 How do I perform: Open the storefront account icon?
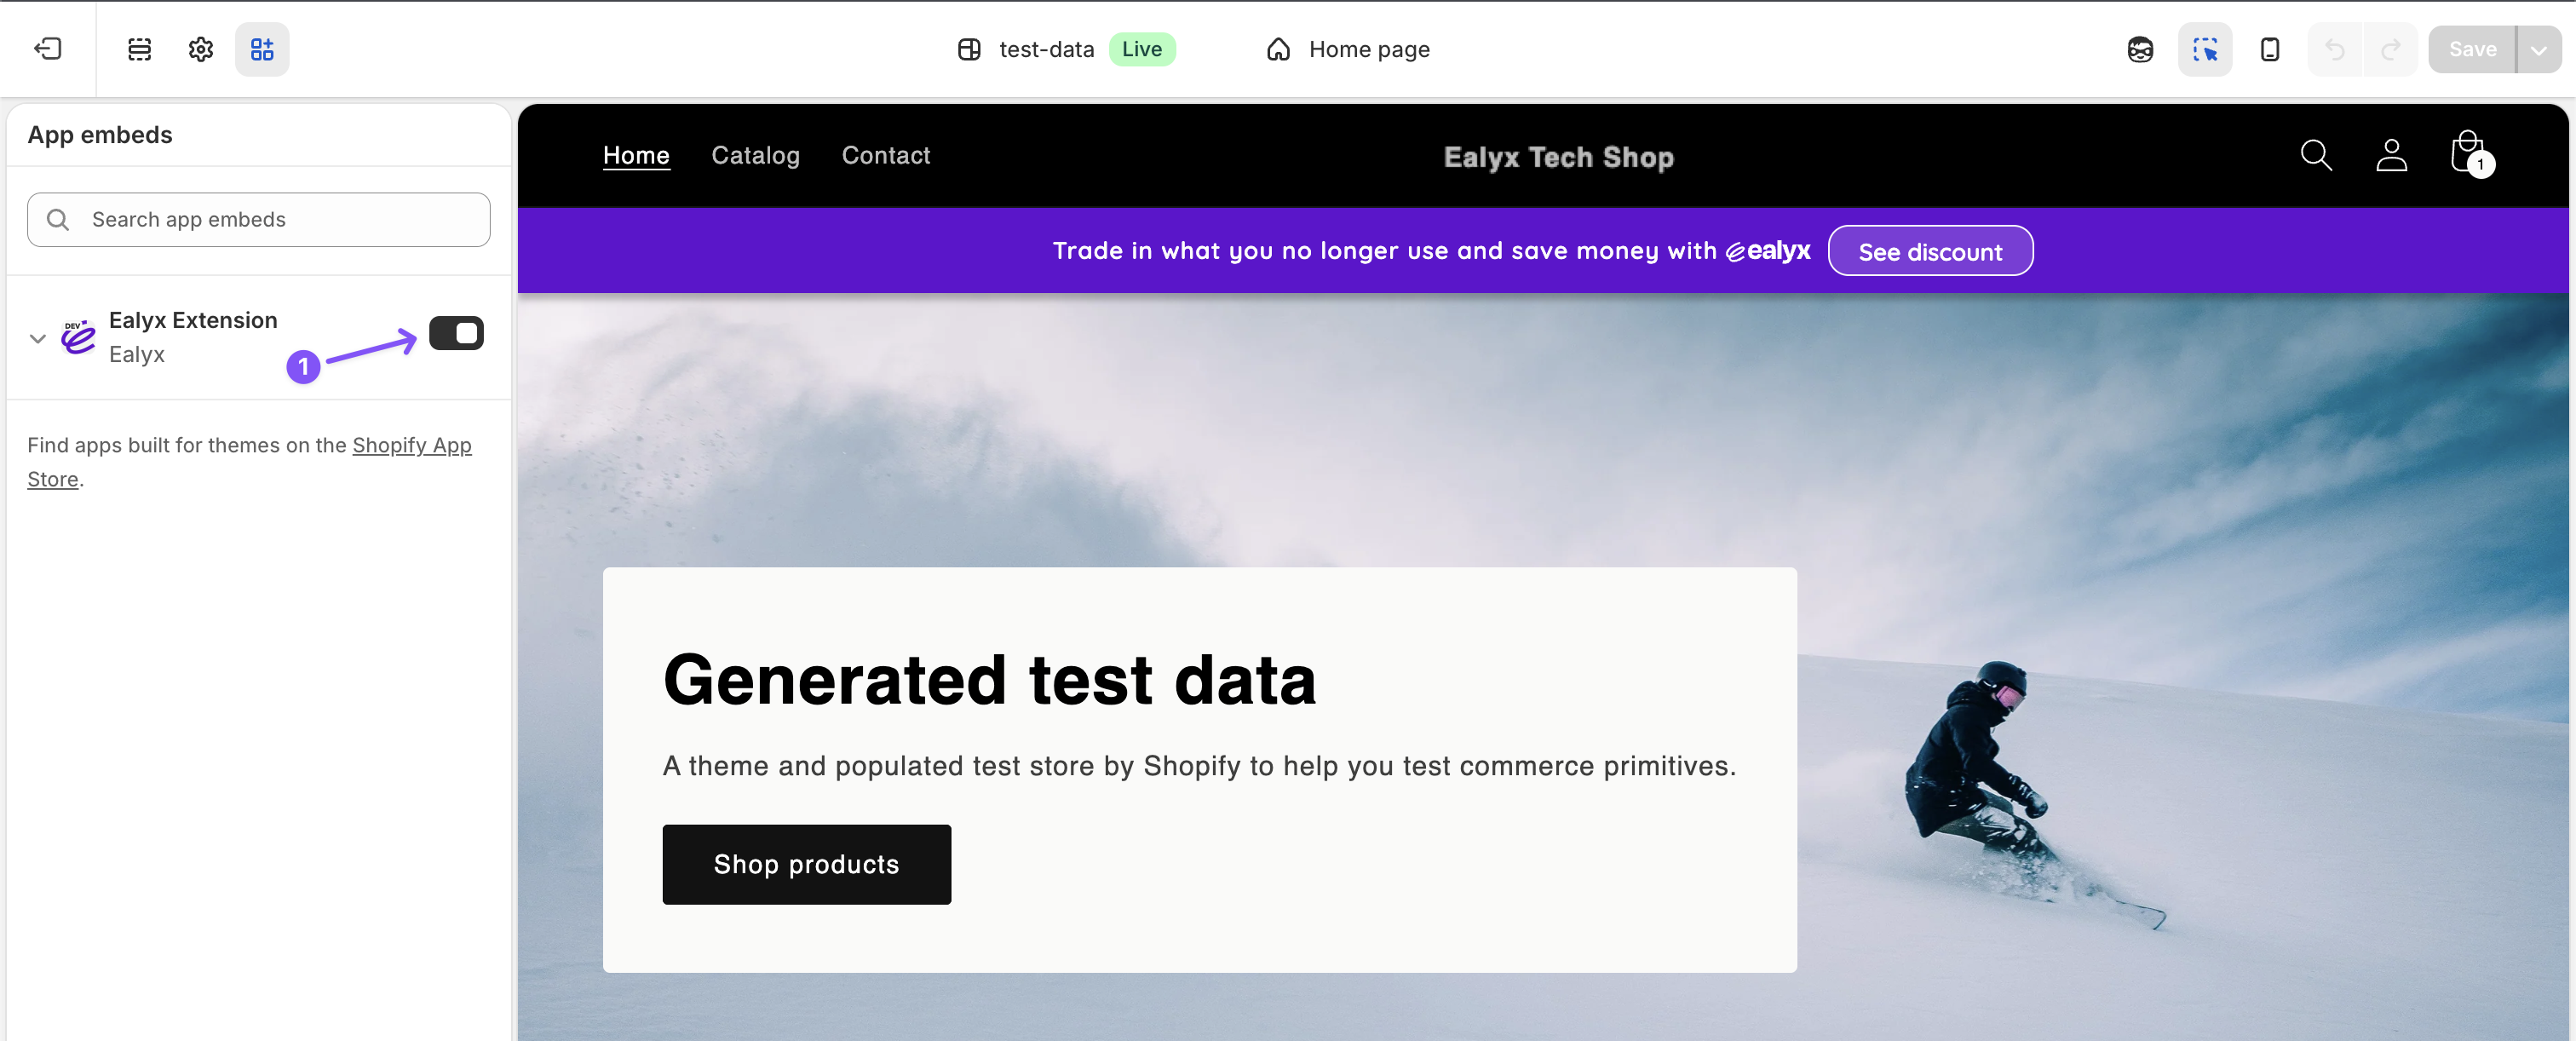click(2391, 155)
